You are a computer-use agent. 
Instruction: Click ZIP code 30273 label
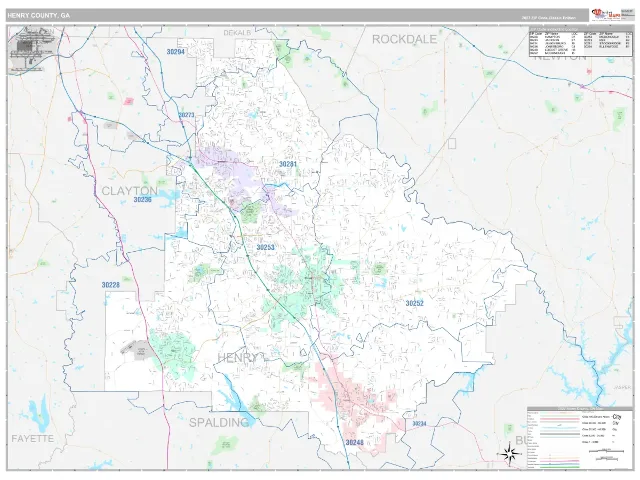tap(186, 115)
